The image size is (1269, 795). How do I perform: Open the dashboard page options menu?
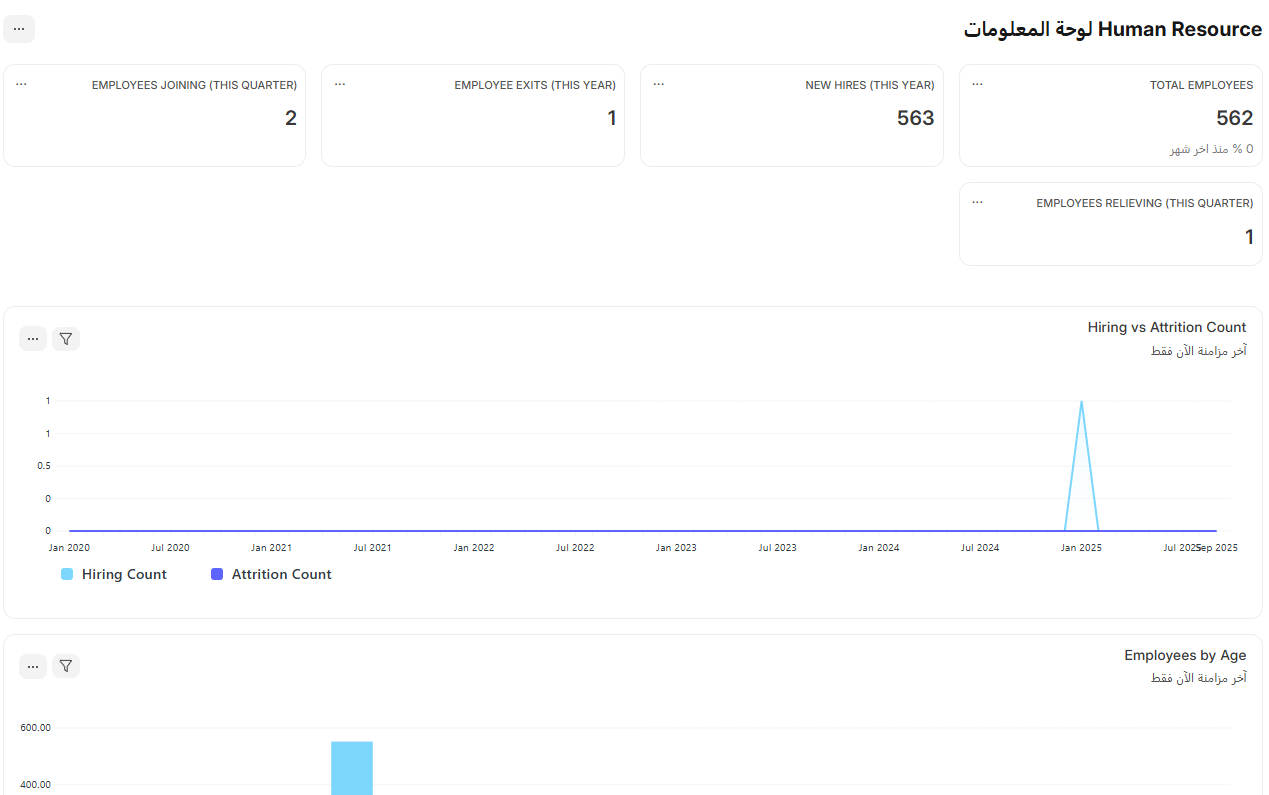[19, 29]
